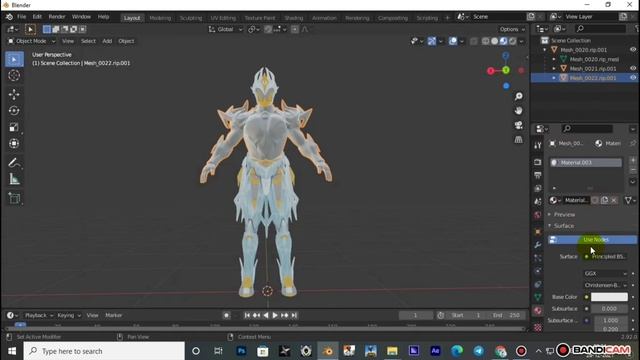This screenshot has height=360, width=640.
Task: Toggle camera view icon in viewport
Action: 518,125
